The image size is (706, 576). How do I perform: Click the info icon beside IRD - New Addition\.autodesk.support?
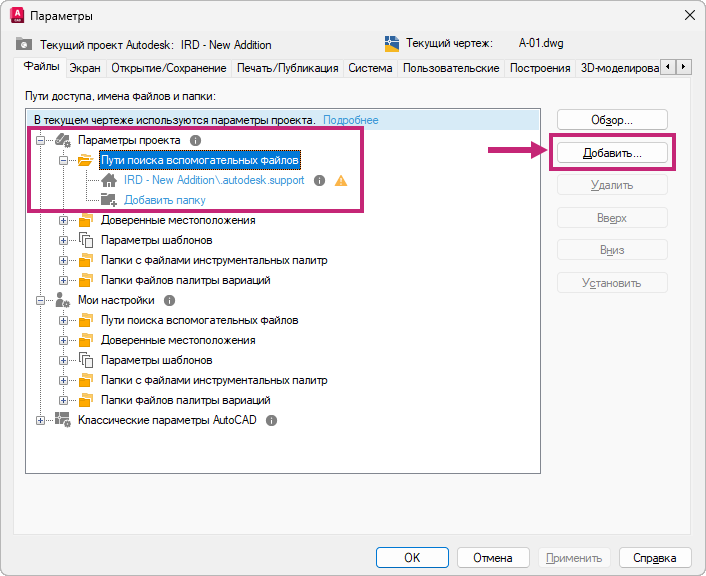click(319, 181)
